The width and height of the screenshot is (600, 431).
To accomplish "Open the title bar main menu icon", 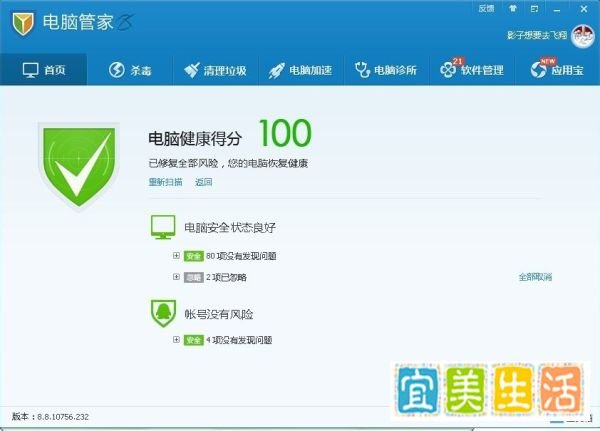I will coord(534,8).
